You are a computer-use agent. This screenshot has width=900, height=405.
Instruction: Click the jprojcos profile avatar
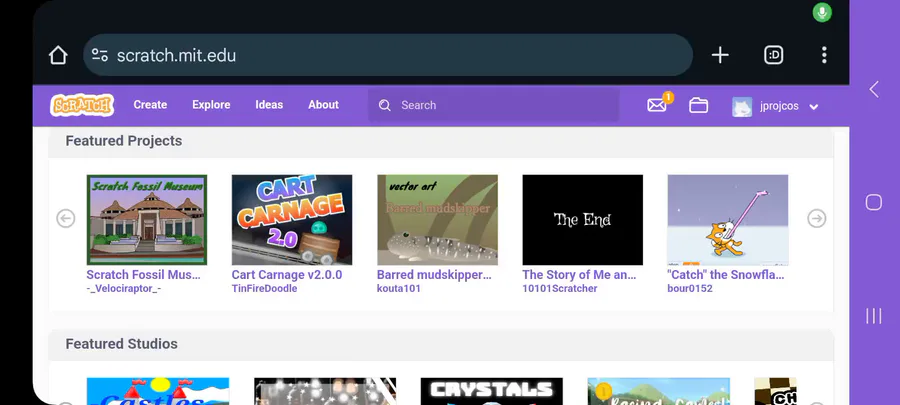742,107
